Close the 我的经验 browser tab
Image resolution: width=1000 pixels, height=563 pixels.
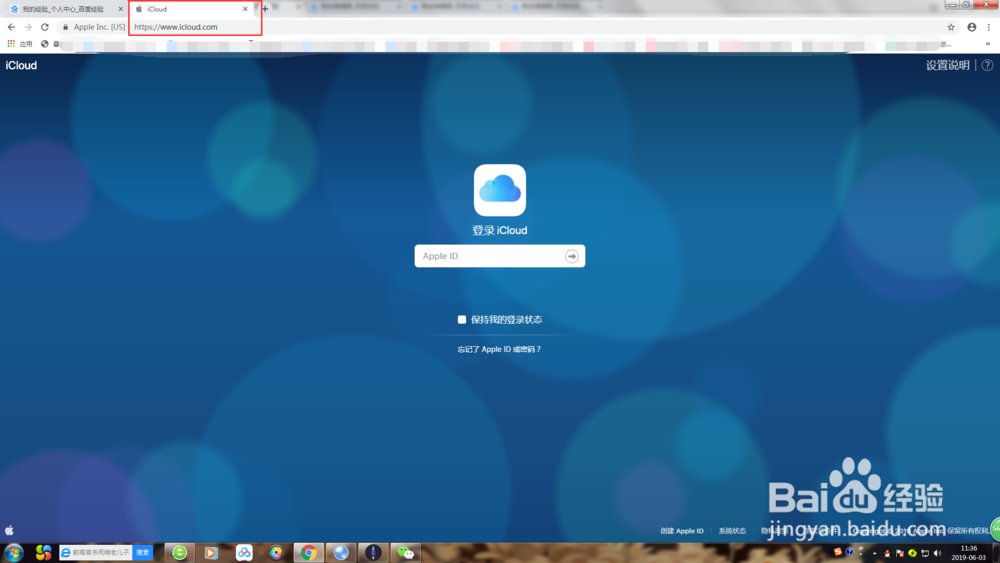coord(121,9)
